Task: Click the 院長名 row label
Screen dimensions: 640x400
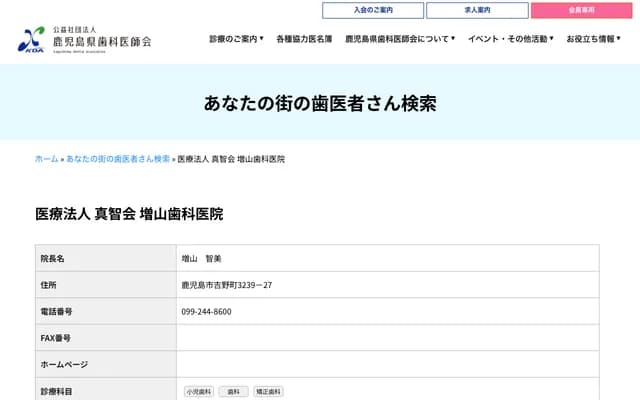Action: click(52, 258)
